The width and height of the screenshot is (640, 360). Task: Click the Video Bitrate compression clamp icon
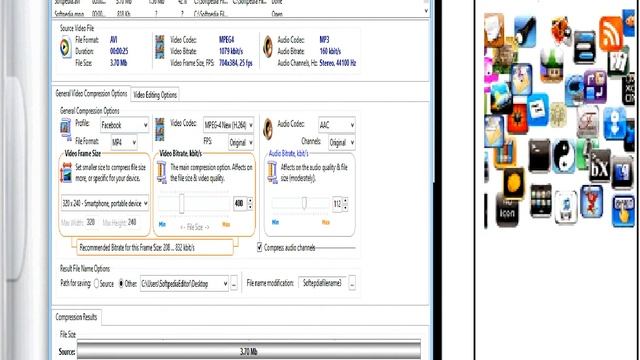[x=162, y=172]
